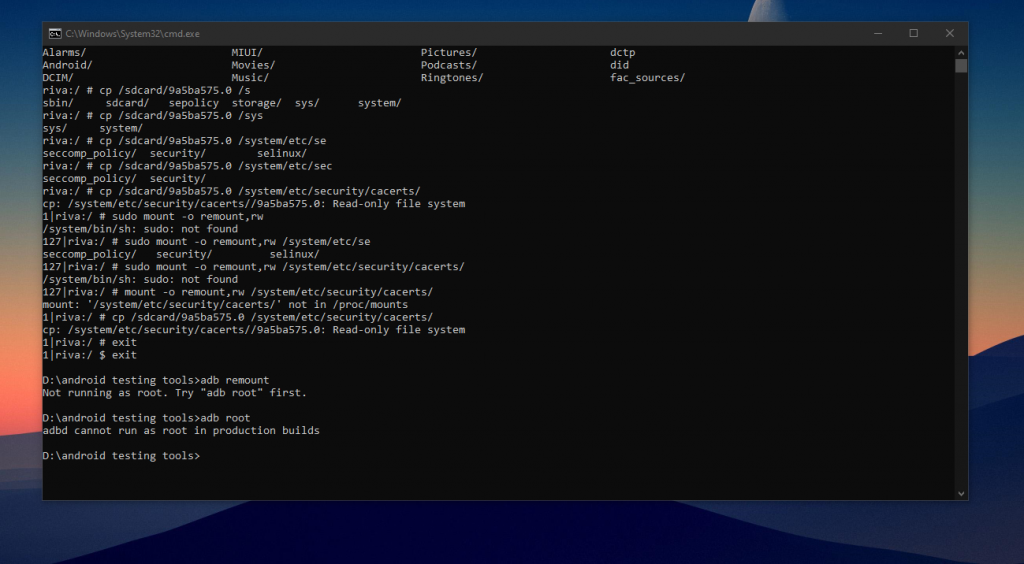Click the 'adb remount' command line
Image resolution: width=1024 pixels, height=564 pixels.
(x=156, y=381)
